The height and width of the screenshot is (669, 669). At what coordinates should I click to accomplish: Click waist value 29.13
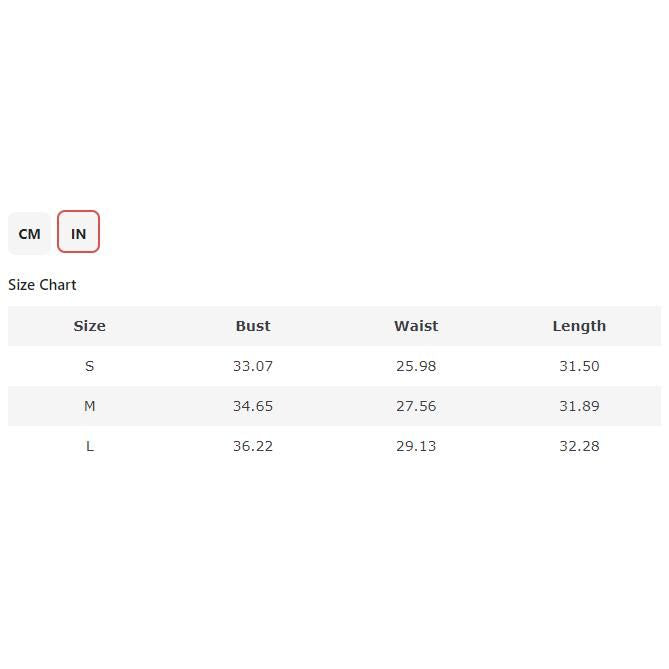pos(416,446)
